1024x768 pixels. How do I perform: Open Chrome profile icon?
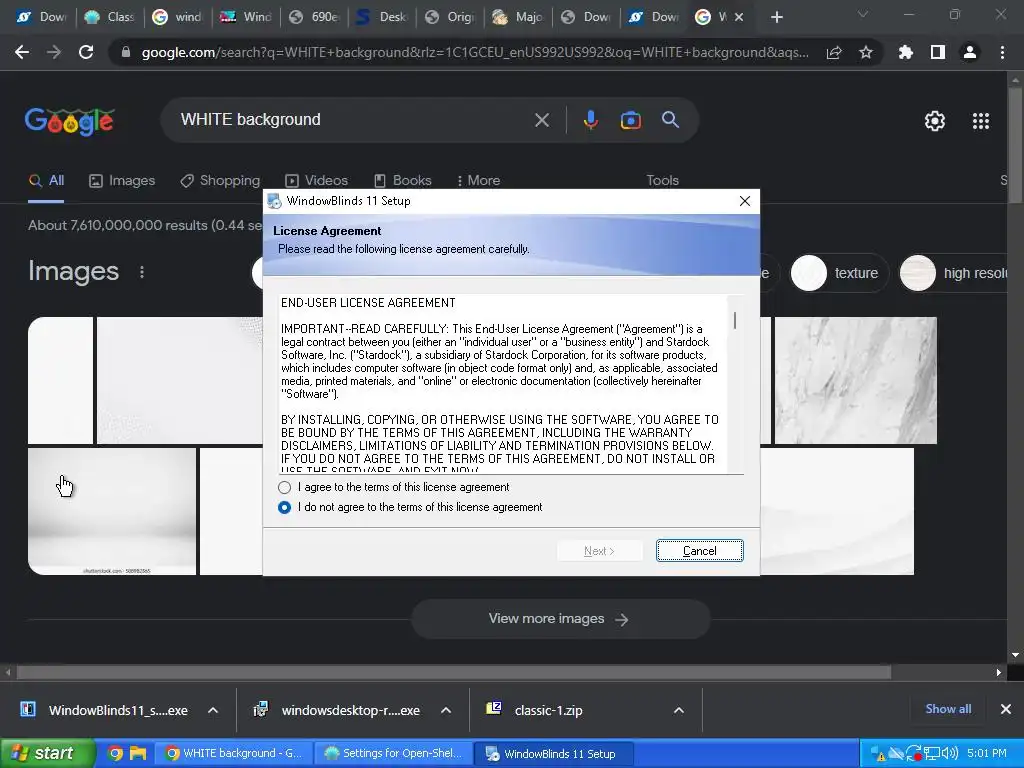click(970, 52)
